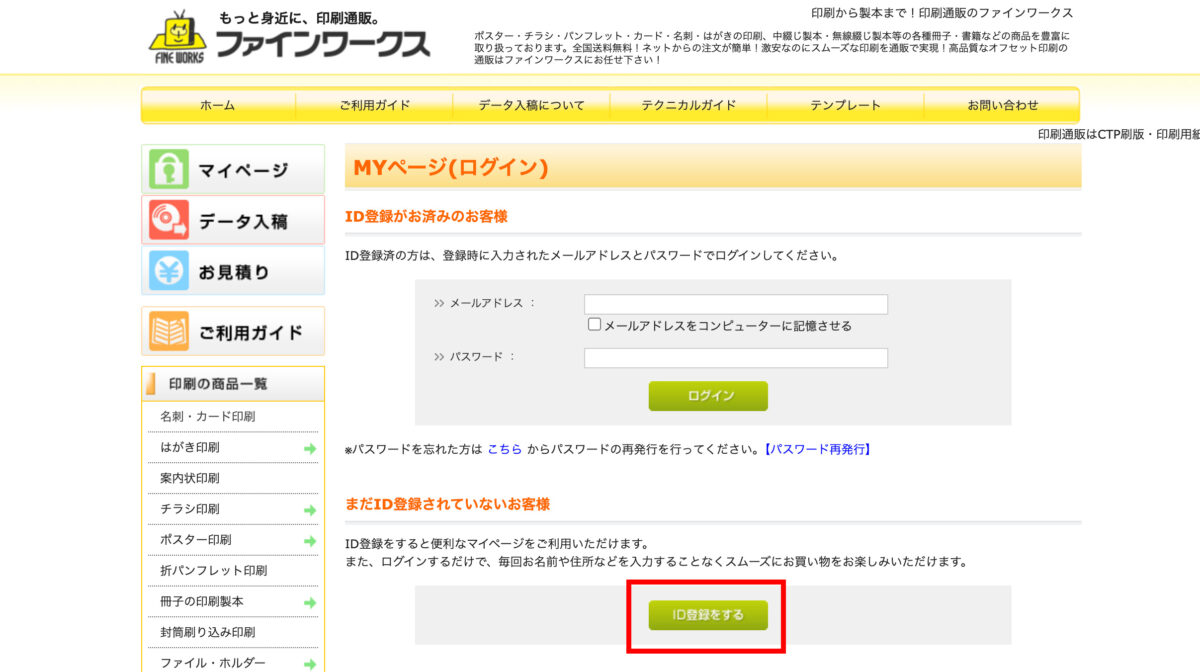Click green arrow next to はがき印刷
Image resolution: width=1200 pixels, height=672 pixels.
310,448
